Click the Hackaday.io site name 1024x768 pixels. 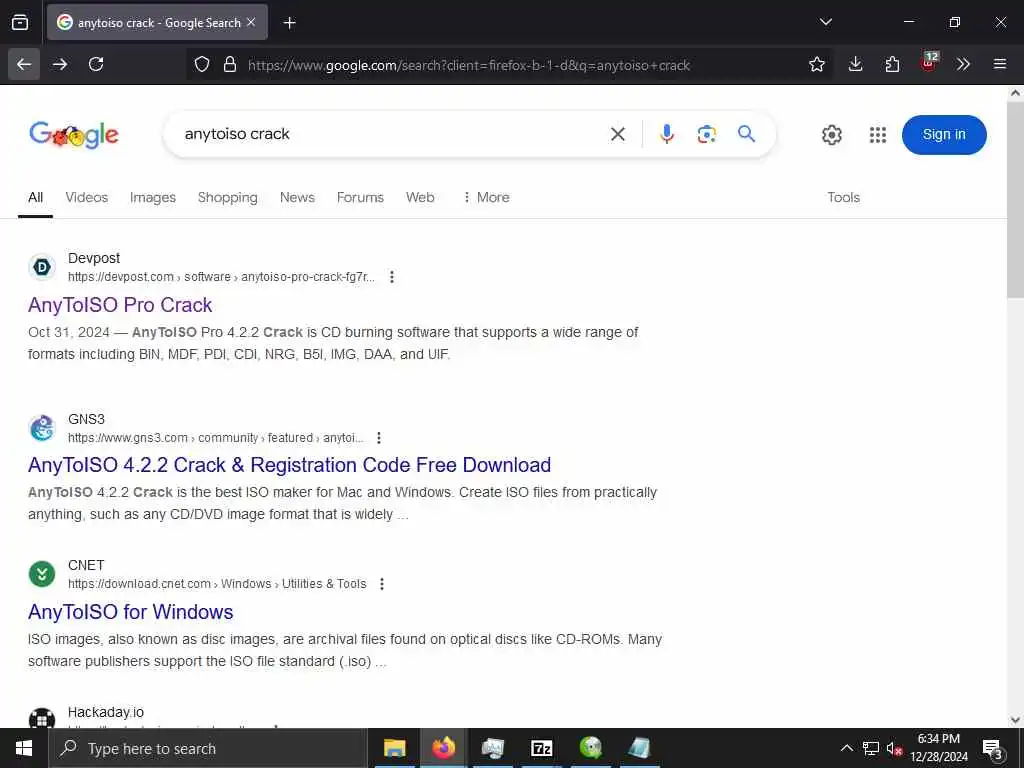pos(106,712)
